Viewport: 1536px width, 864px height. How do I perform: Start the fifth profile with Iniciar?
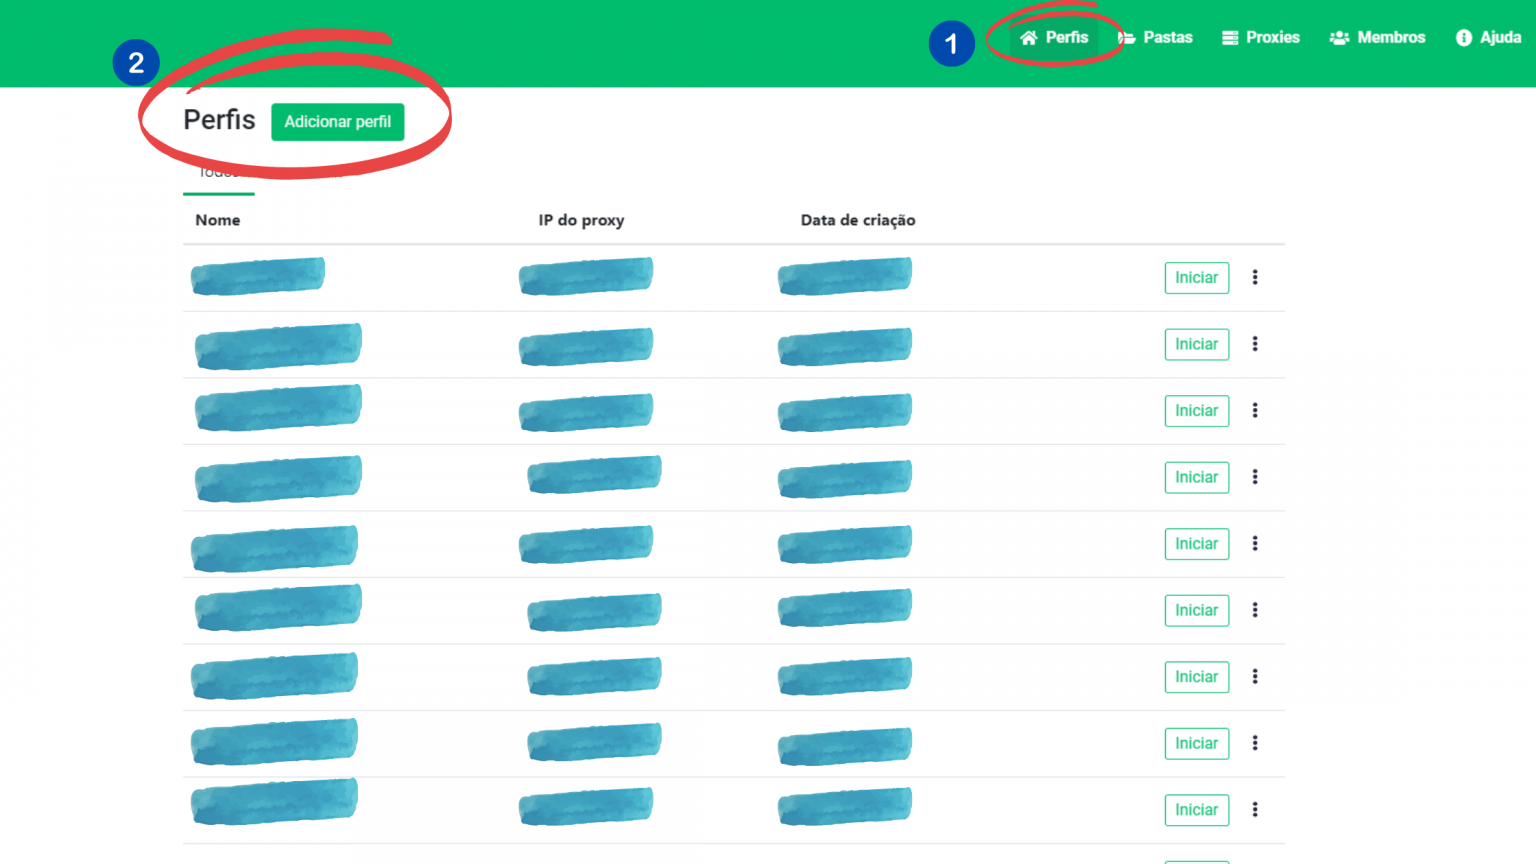pyautogui.click(x=1197, y=544)
